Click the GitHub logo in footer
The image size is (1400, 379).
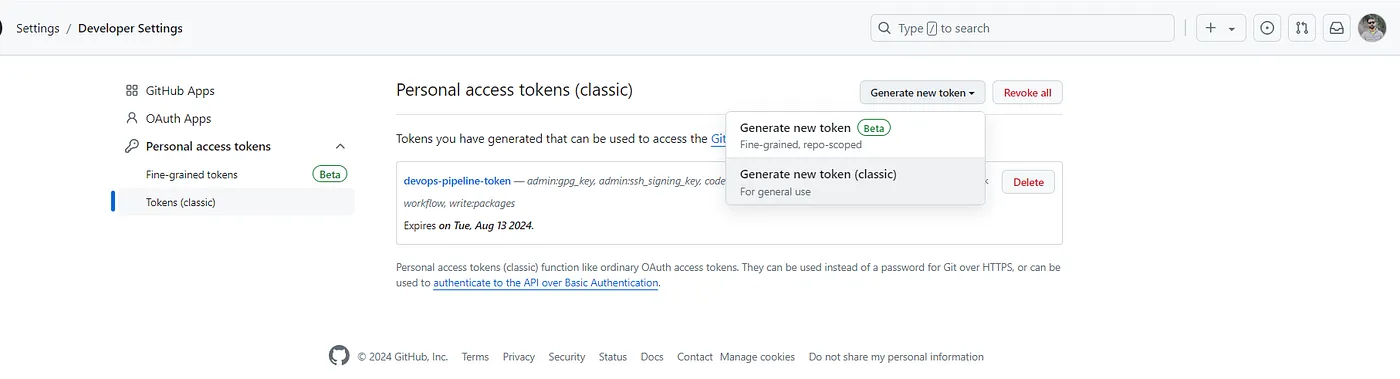(339, 356)
